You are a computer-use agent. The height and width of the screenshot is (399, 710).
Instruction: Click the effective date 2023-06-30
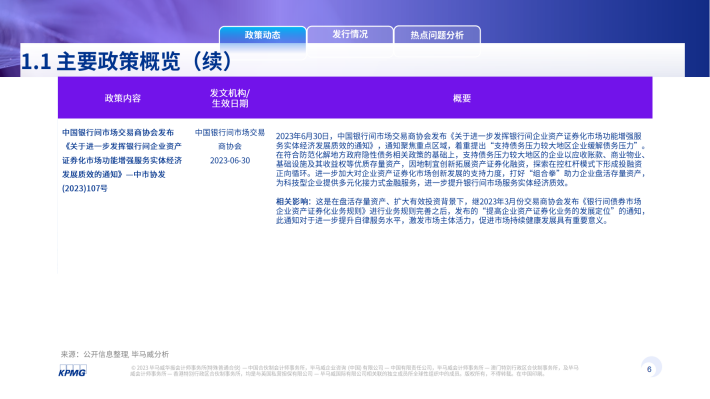pos(230,161)
